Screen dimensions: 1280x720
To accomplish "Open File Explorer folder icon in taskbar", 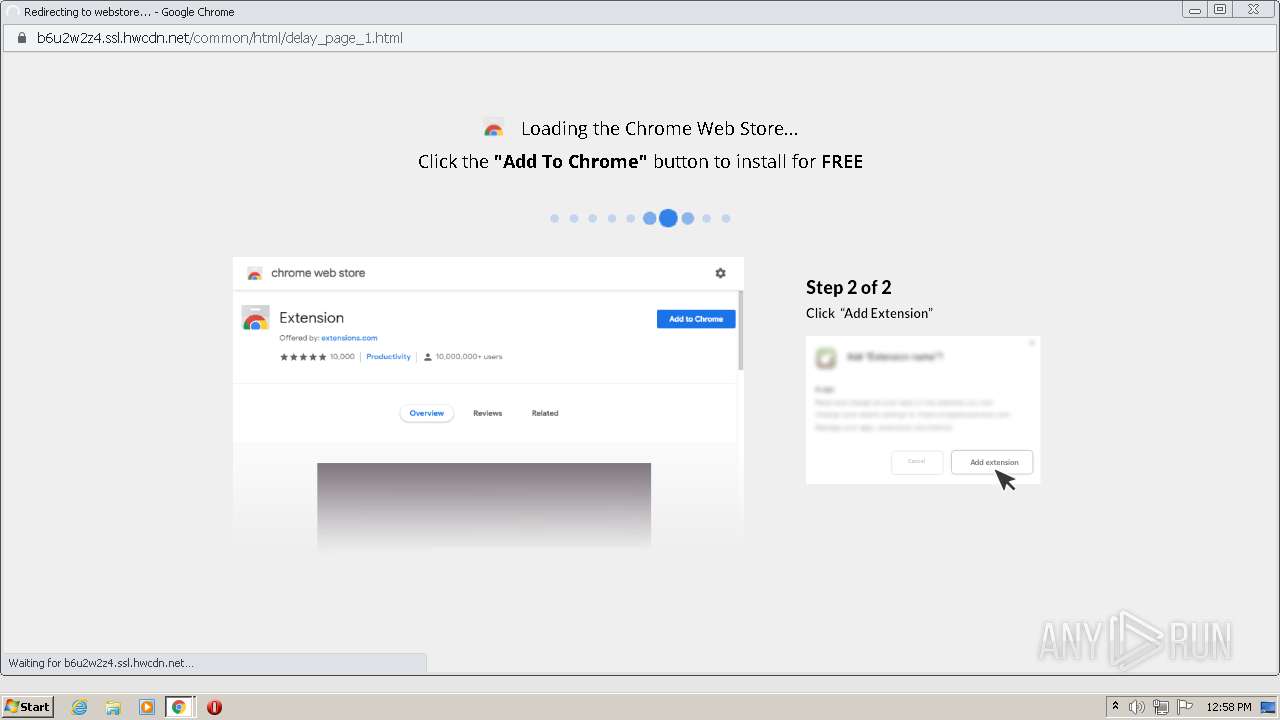I will (x=113, y=707).
